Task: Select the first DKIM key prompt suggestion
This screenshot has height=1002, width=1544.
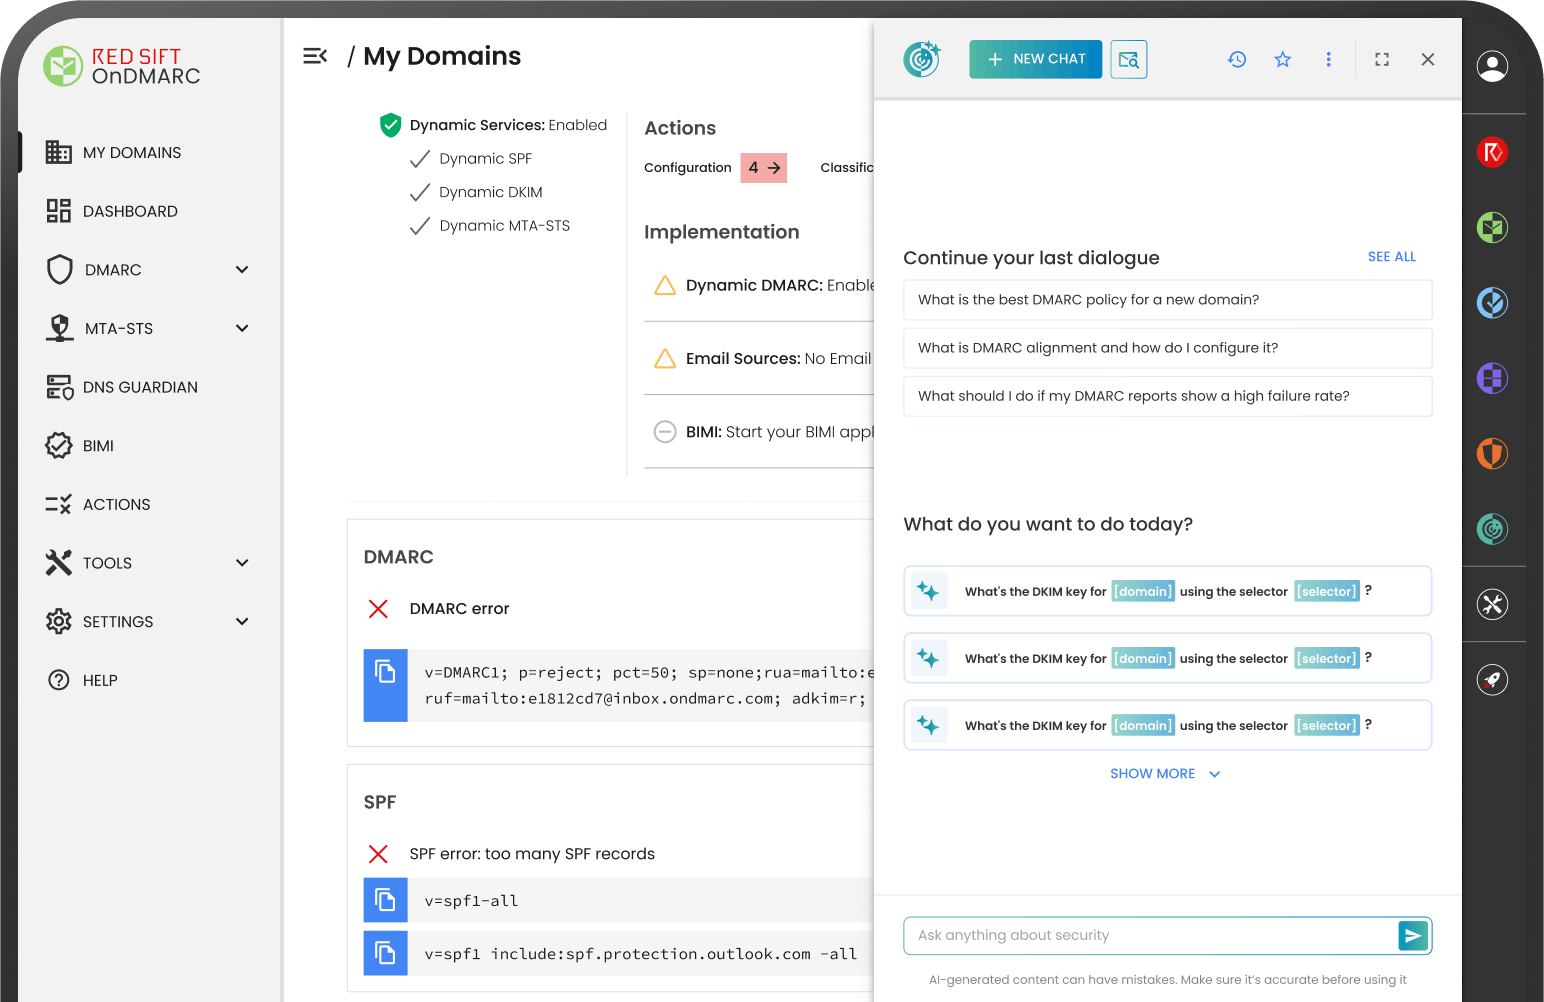Action: (1168, 591)
